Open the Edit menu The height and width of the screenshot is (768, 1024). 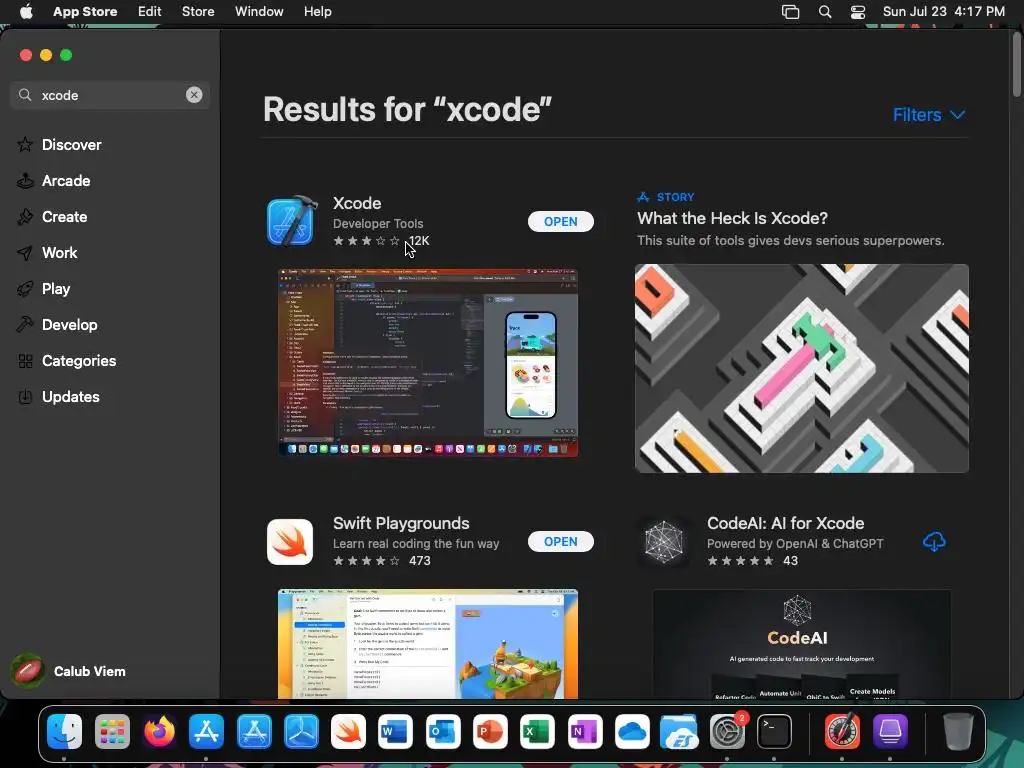(x=150, y=12)
